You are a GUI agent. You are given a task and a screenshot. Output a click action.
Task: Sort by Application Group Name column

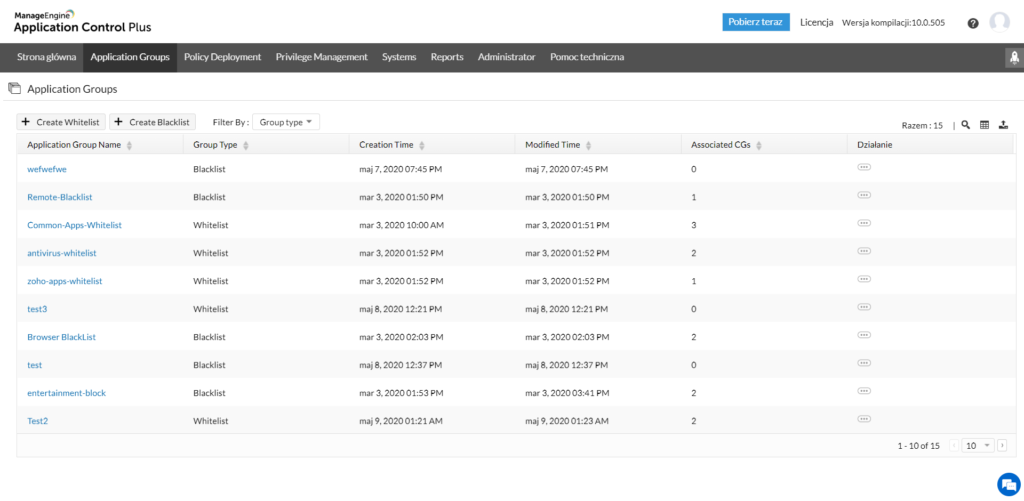tap(129, 146)
